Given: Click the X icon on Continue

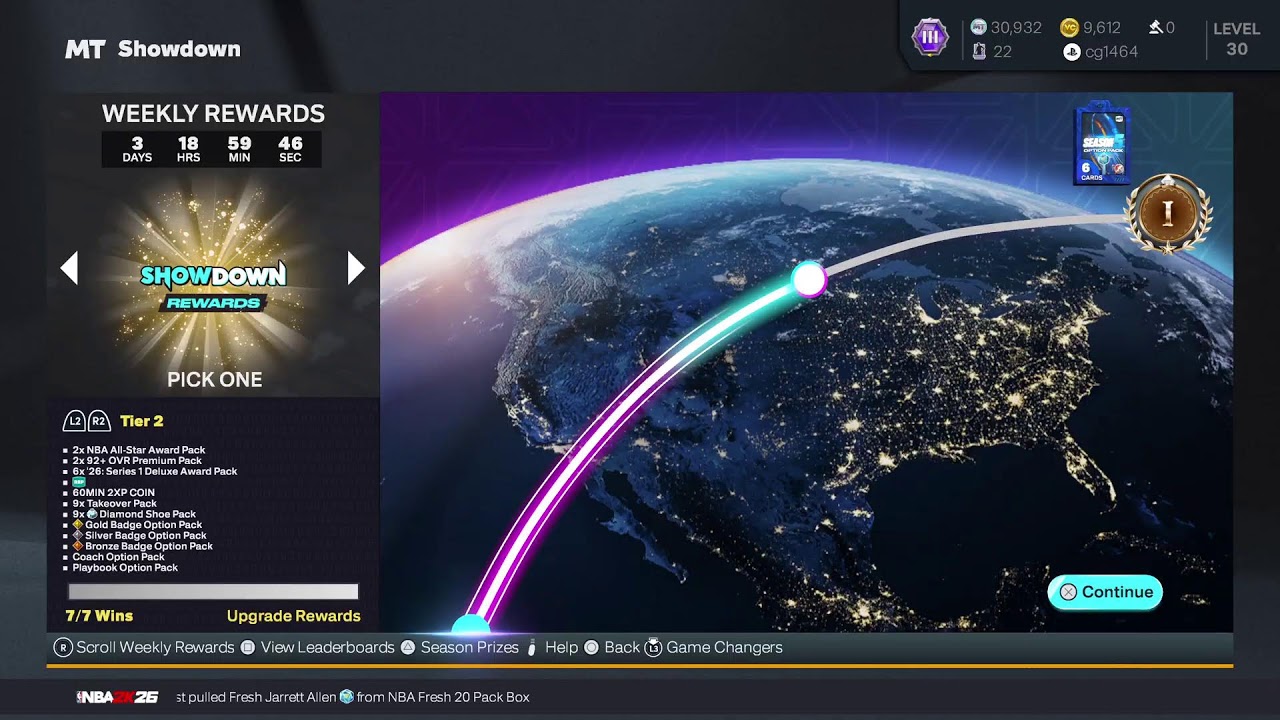Looking at the screenshot, I should (x=1068, y=592).
